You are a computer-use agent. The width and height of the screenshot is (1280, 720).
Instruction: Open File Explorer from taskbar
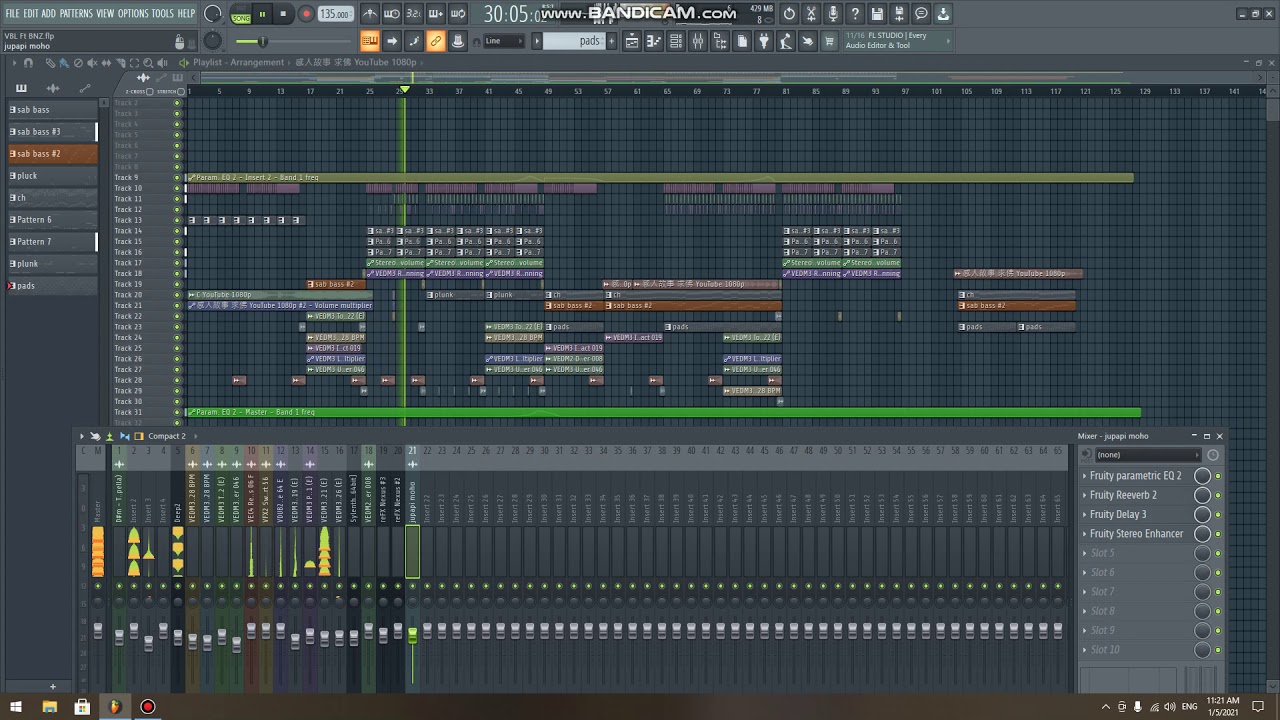[x=49, y=707]
